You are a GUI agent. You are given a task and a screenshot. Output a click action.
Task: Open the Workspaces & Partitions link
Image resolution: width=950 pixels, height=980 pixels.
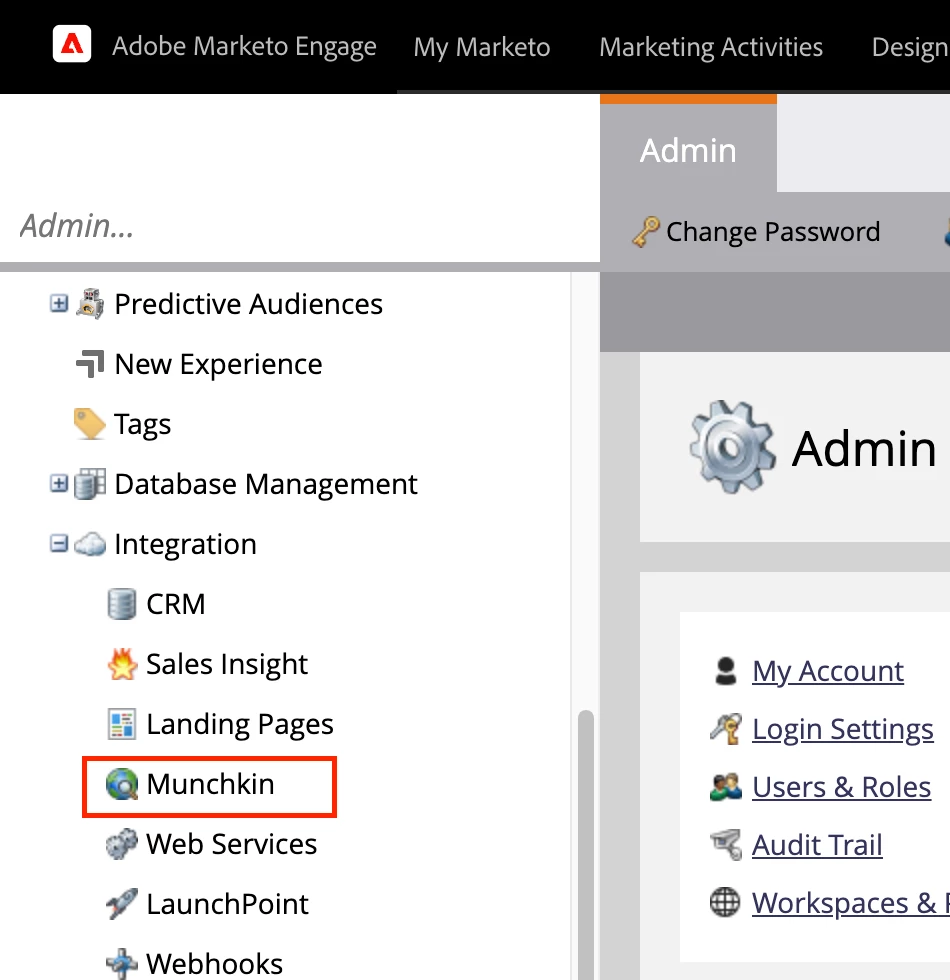coord(851,904)
